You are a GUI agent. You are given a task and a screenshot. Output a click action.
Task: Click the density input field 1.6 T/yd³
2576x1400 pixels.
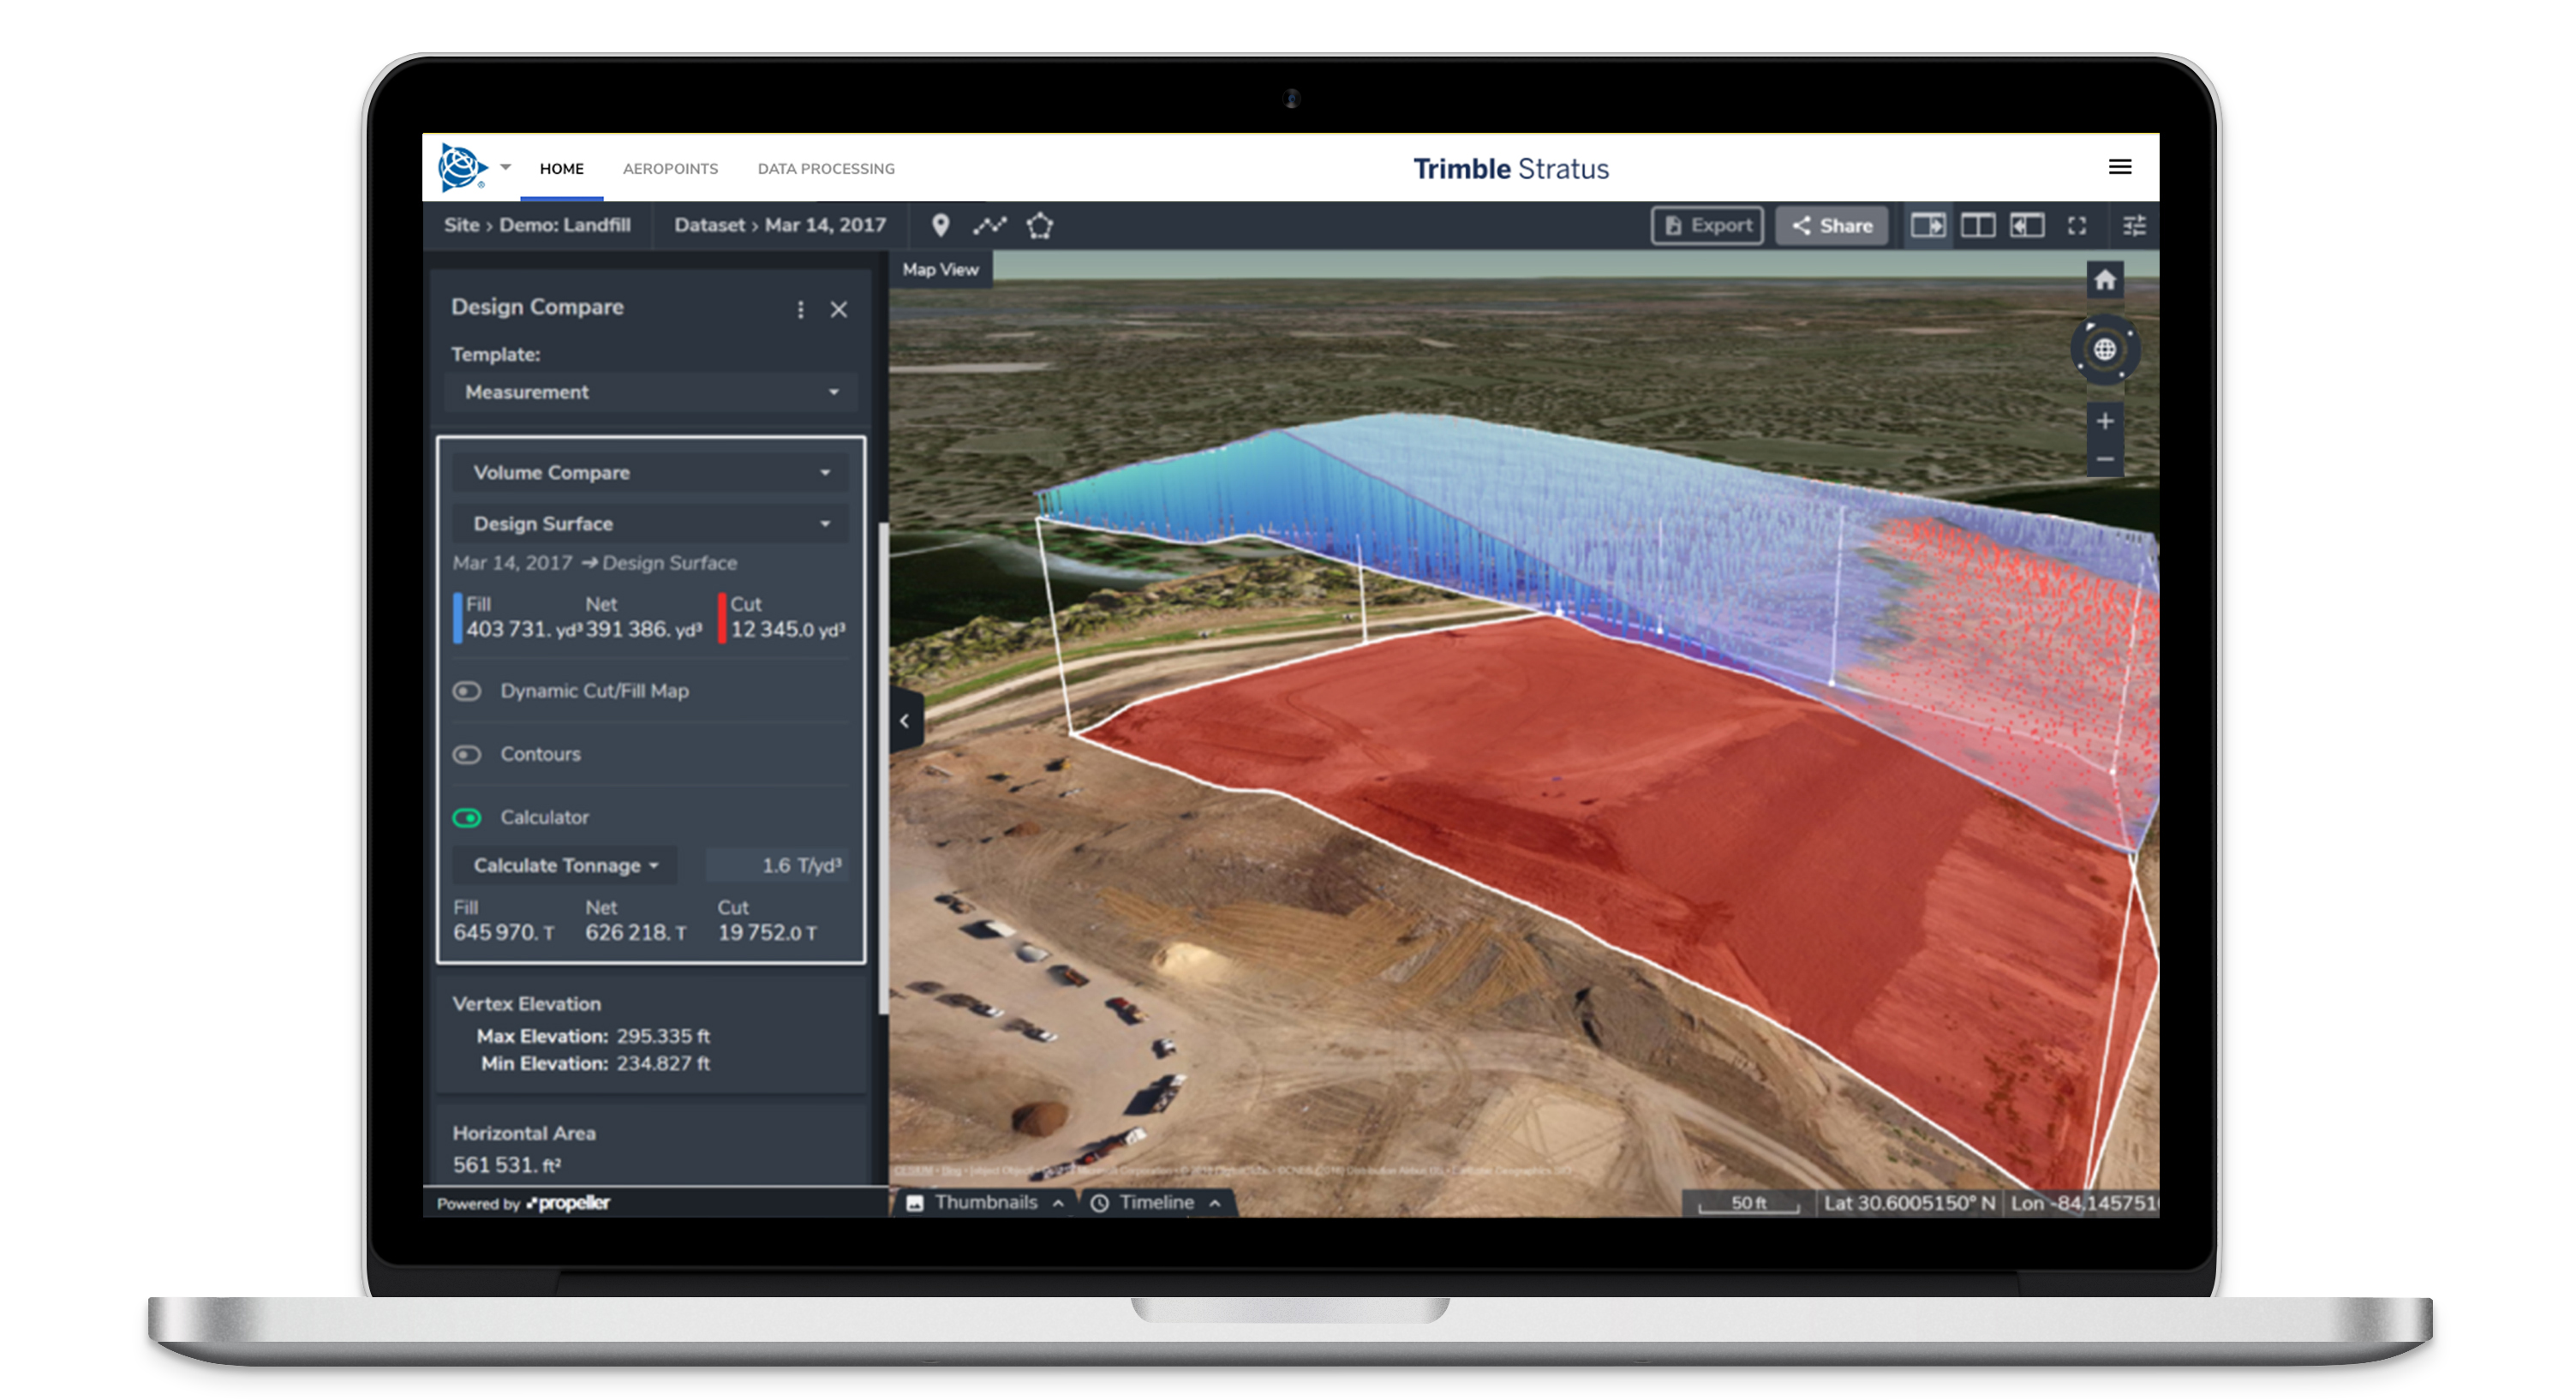coord(777,865)
